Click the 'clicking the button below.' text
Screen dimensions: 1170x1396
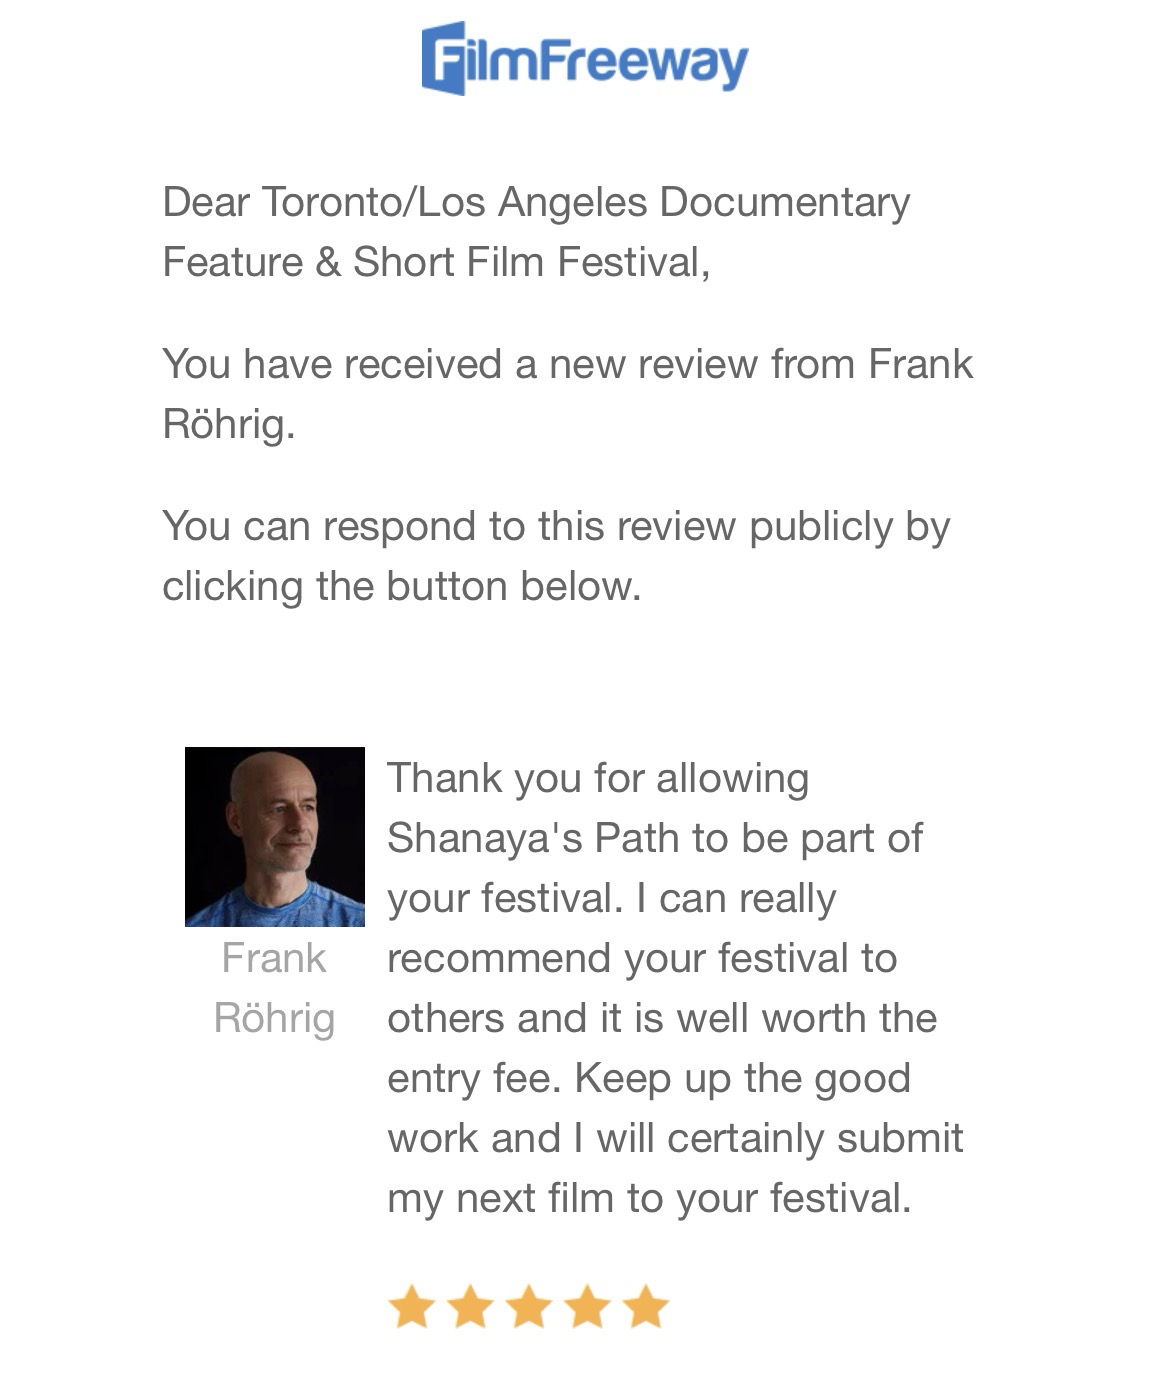pos(401,586)
